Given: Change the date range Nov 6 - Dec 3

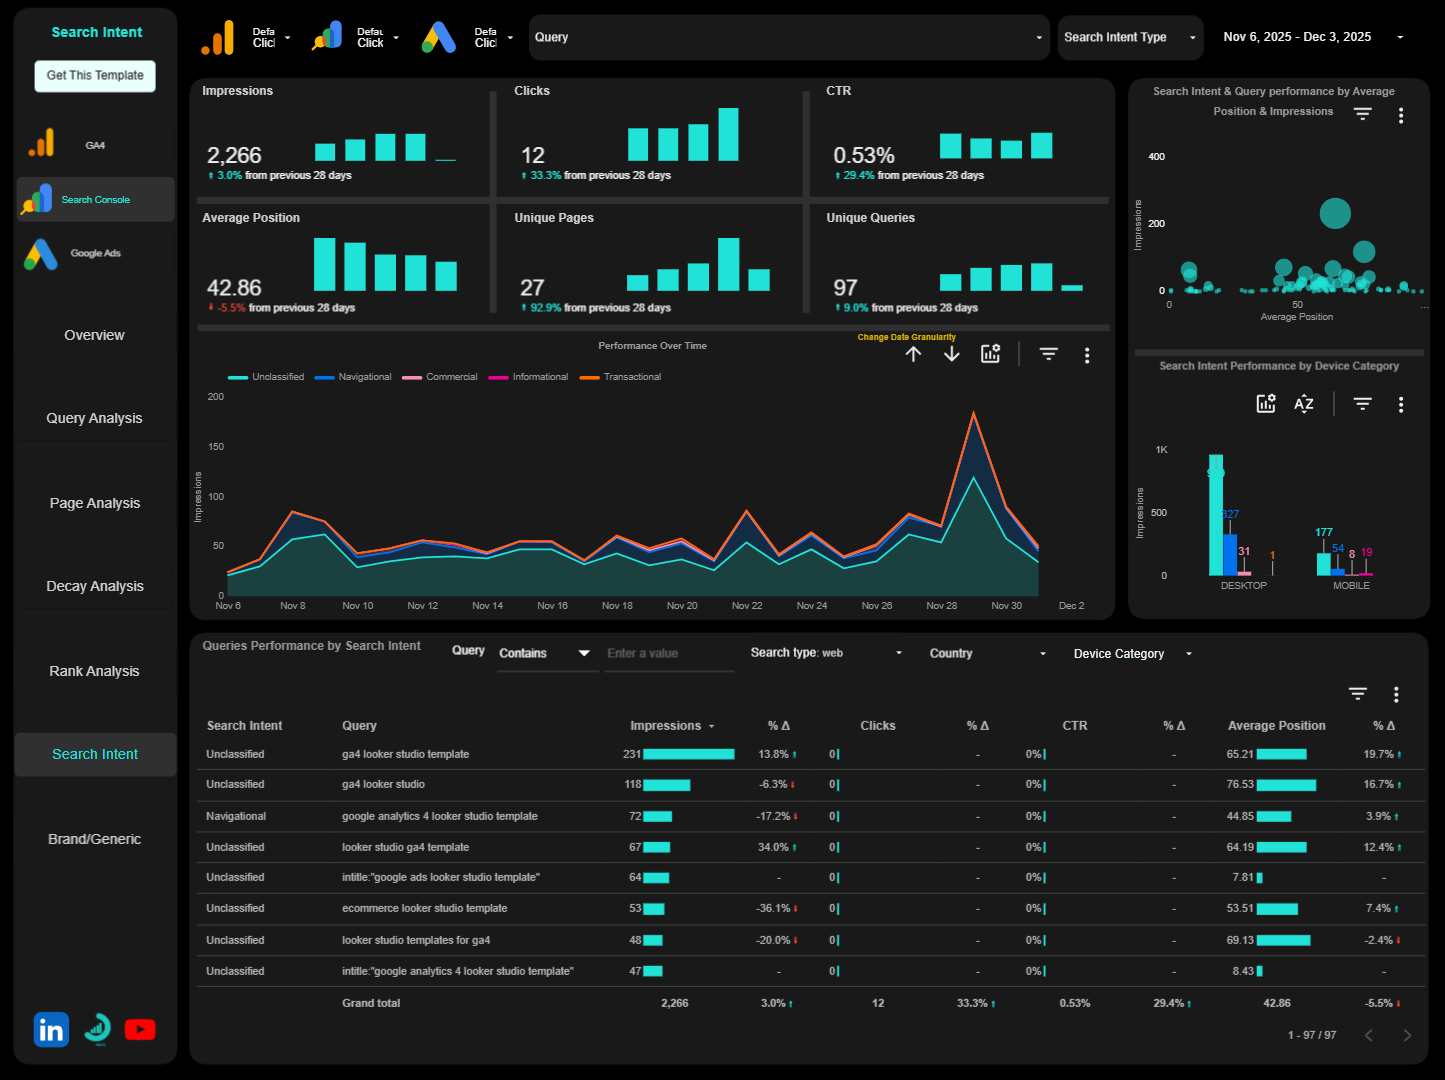Looking at the screenshot, I should coord(1297,37).
